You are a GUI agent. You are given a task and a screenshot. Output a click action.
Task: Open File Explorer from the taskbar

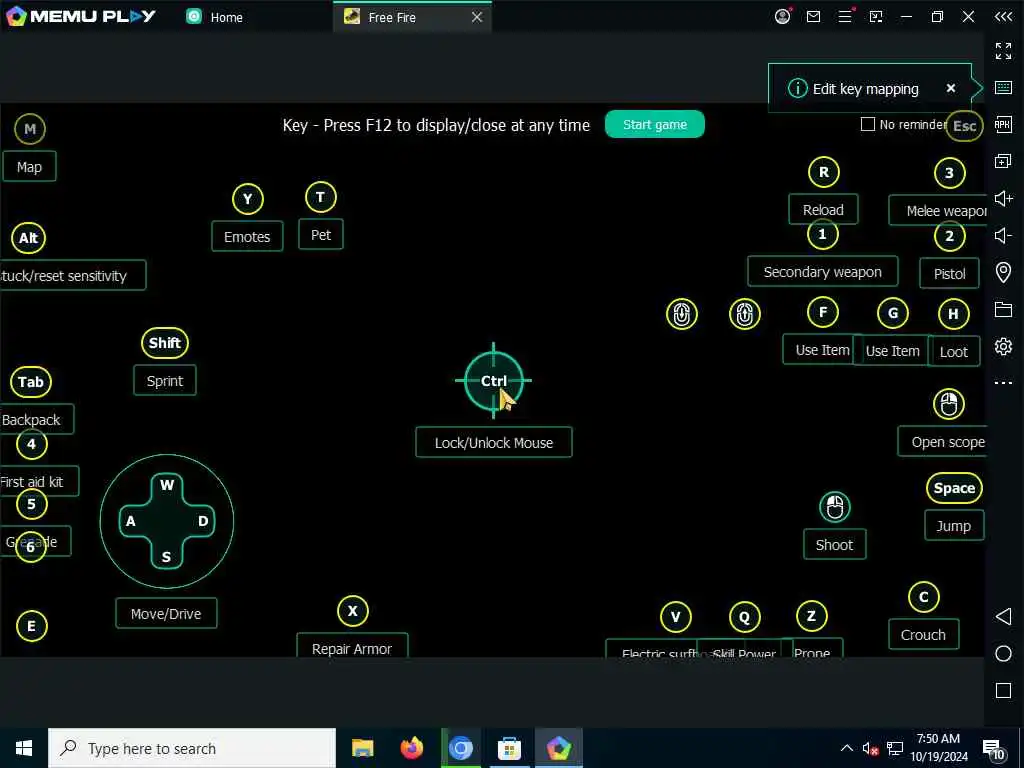click(x=362, y=748)
